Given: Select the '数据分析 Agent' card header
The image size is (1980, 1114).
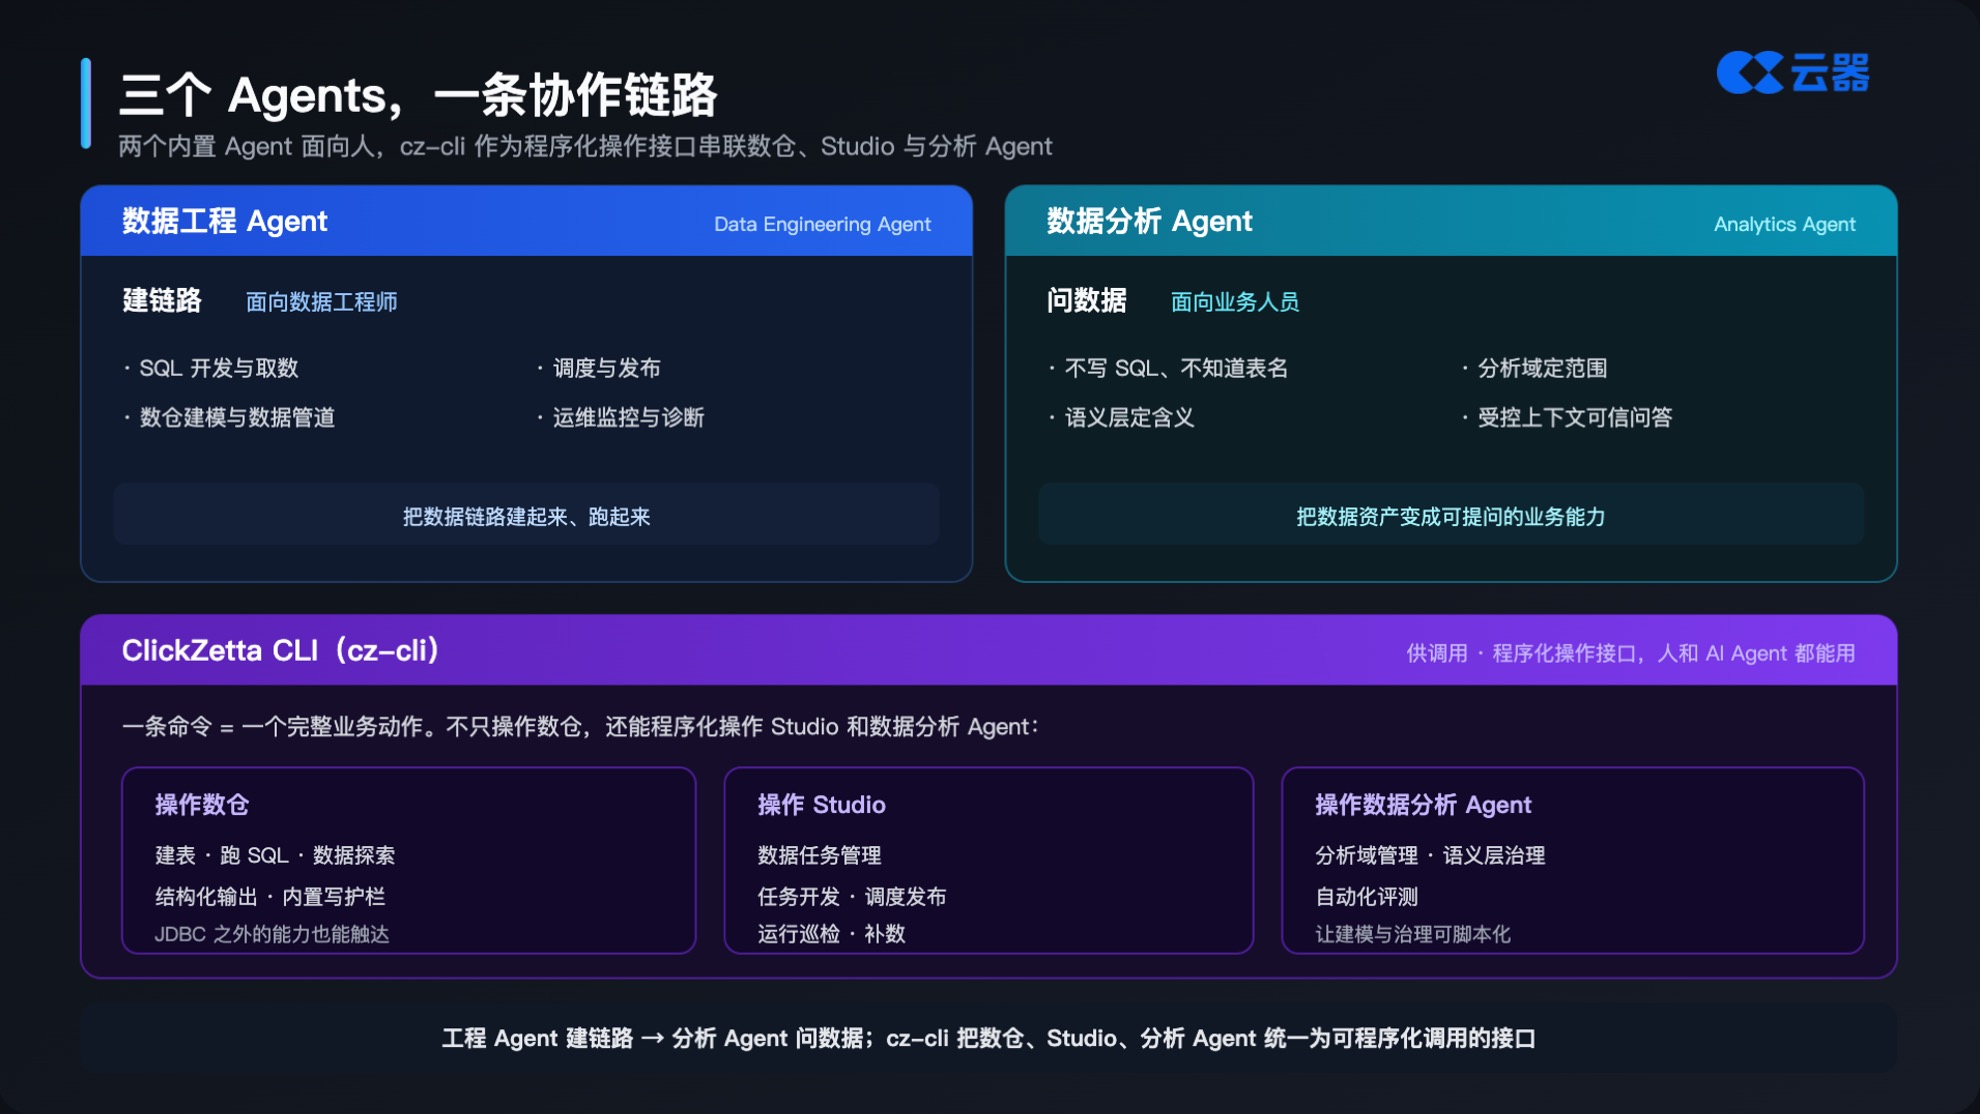Looking at the screenshot, I should (1451, 221).
